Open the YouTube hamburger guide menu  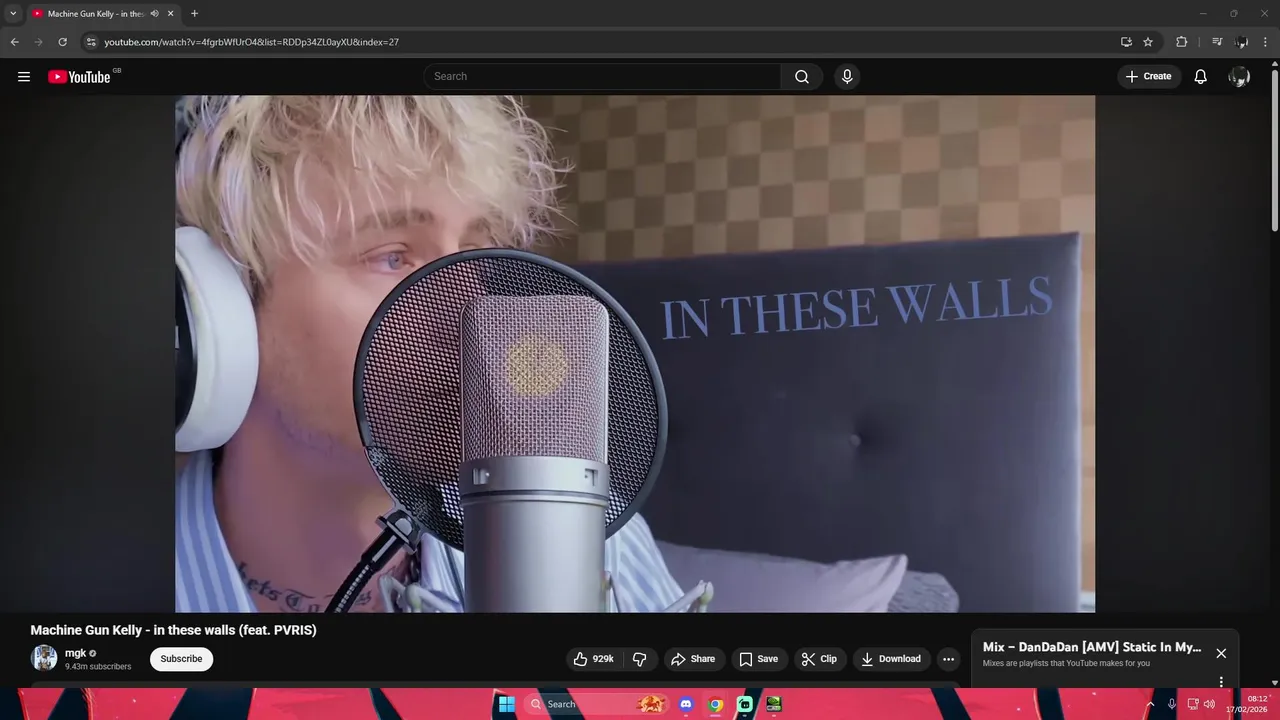point(24,76)
